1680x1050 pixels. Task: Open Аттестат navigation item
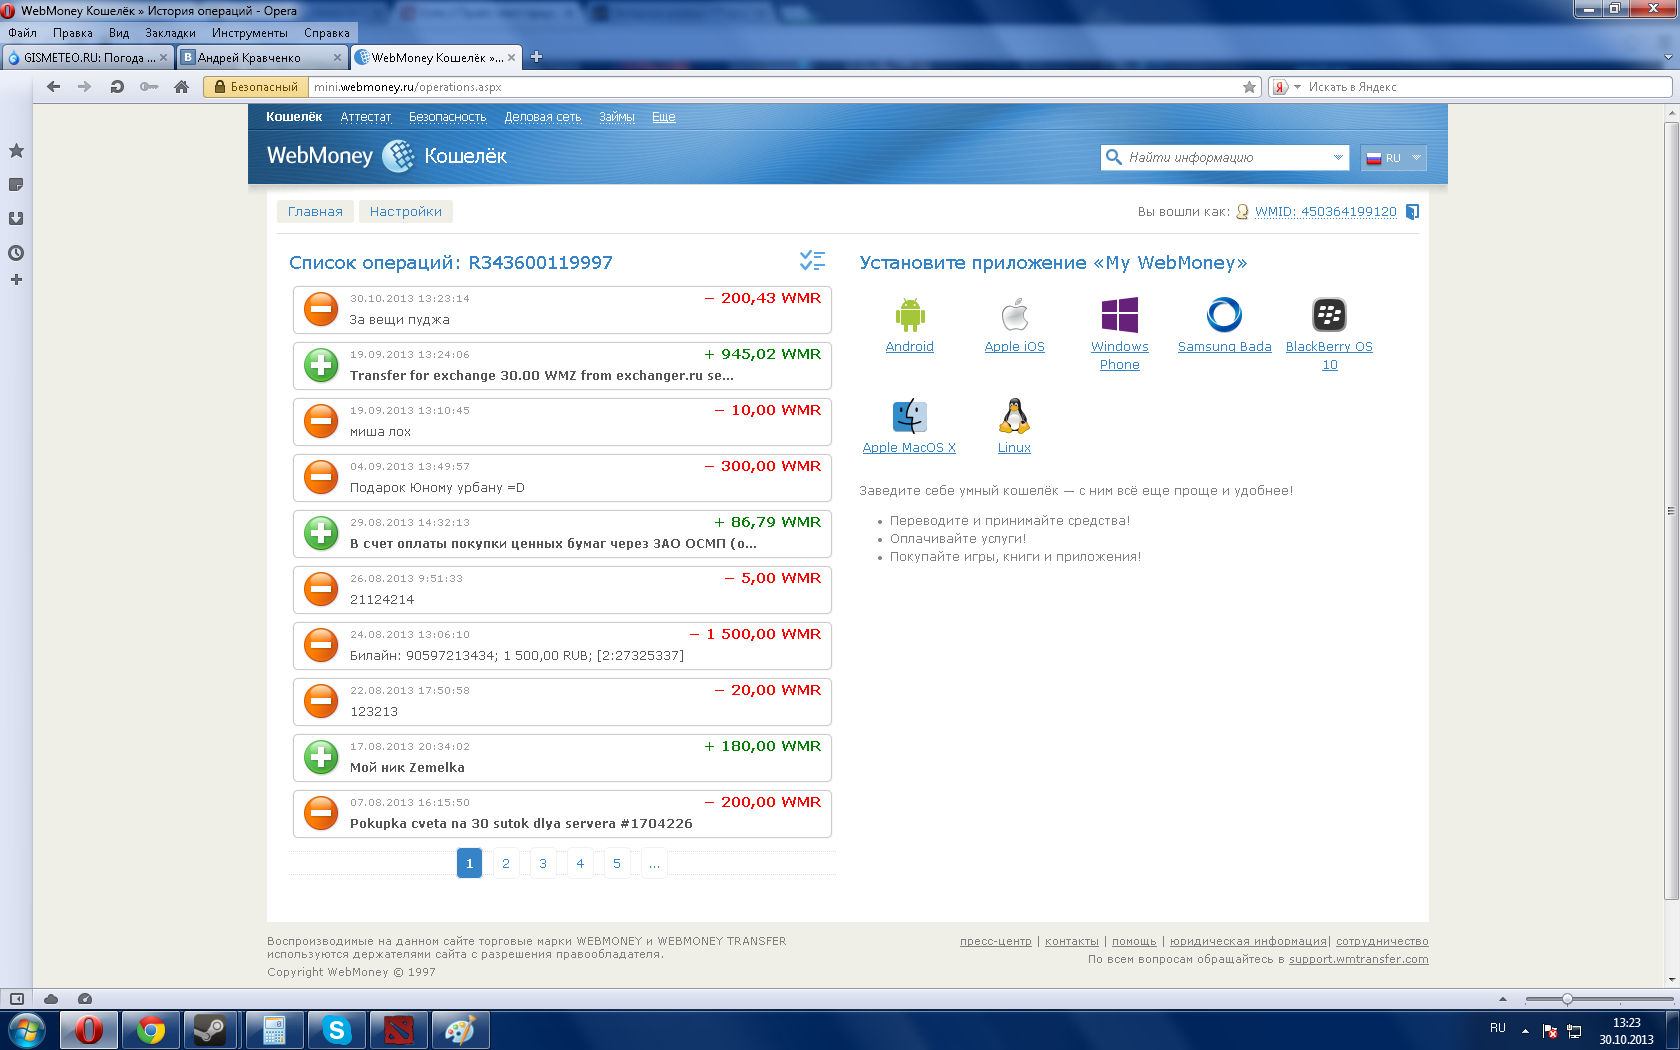tap(366, 117)
